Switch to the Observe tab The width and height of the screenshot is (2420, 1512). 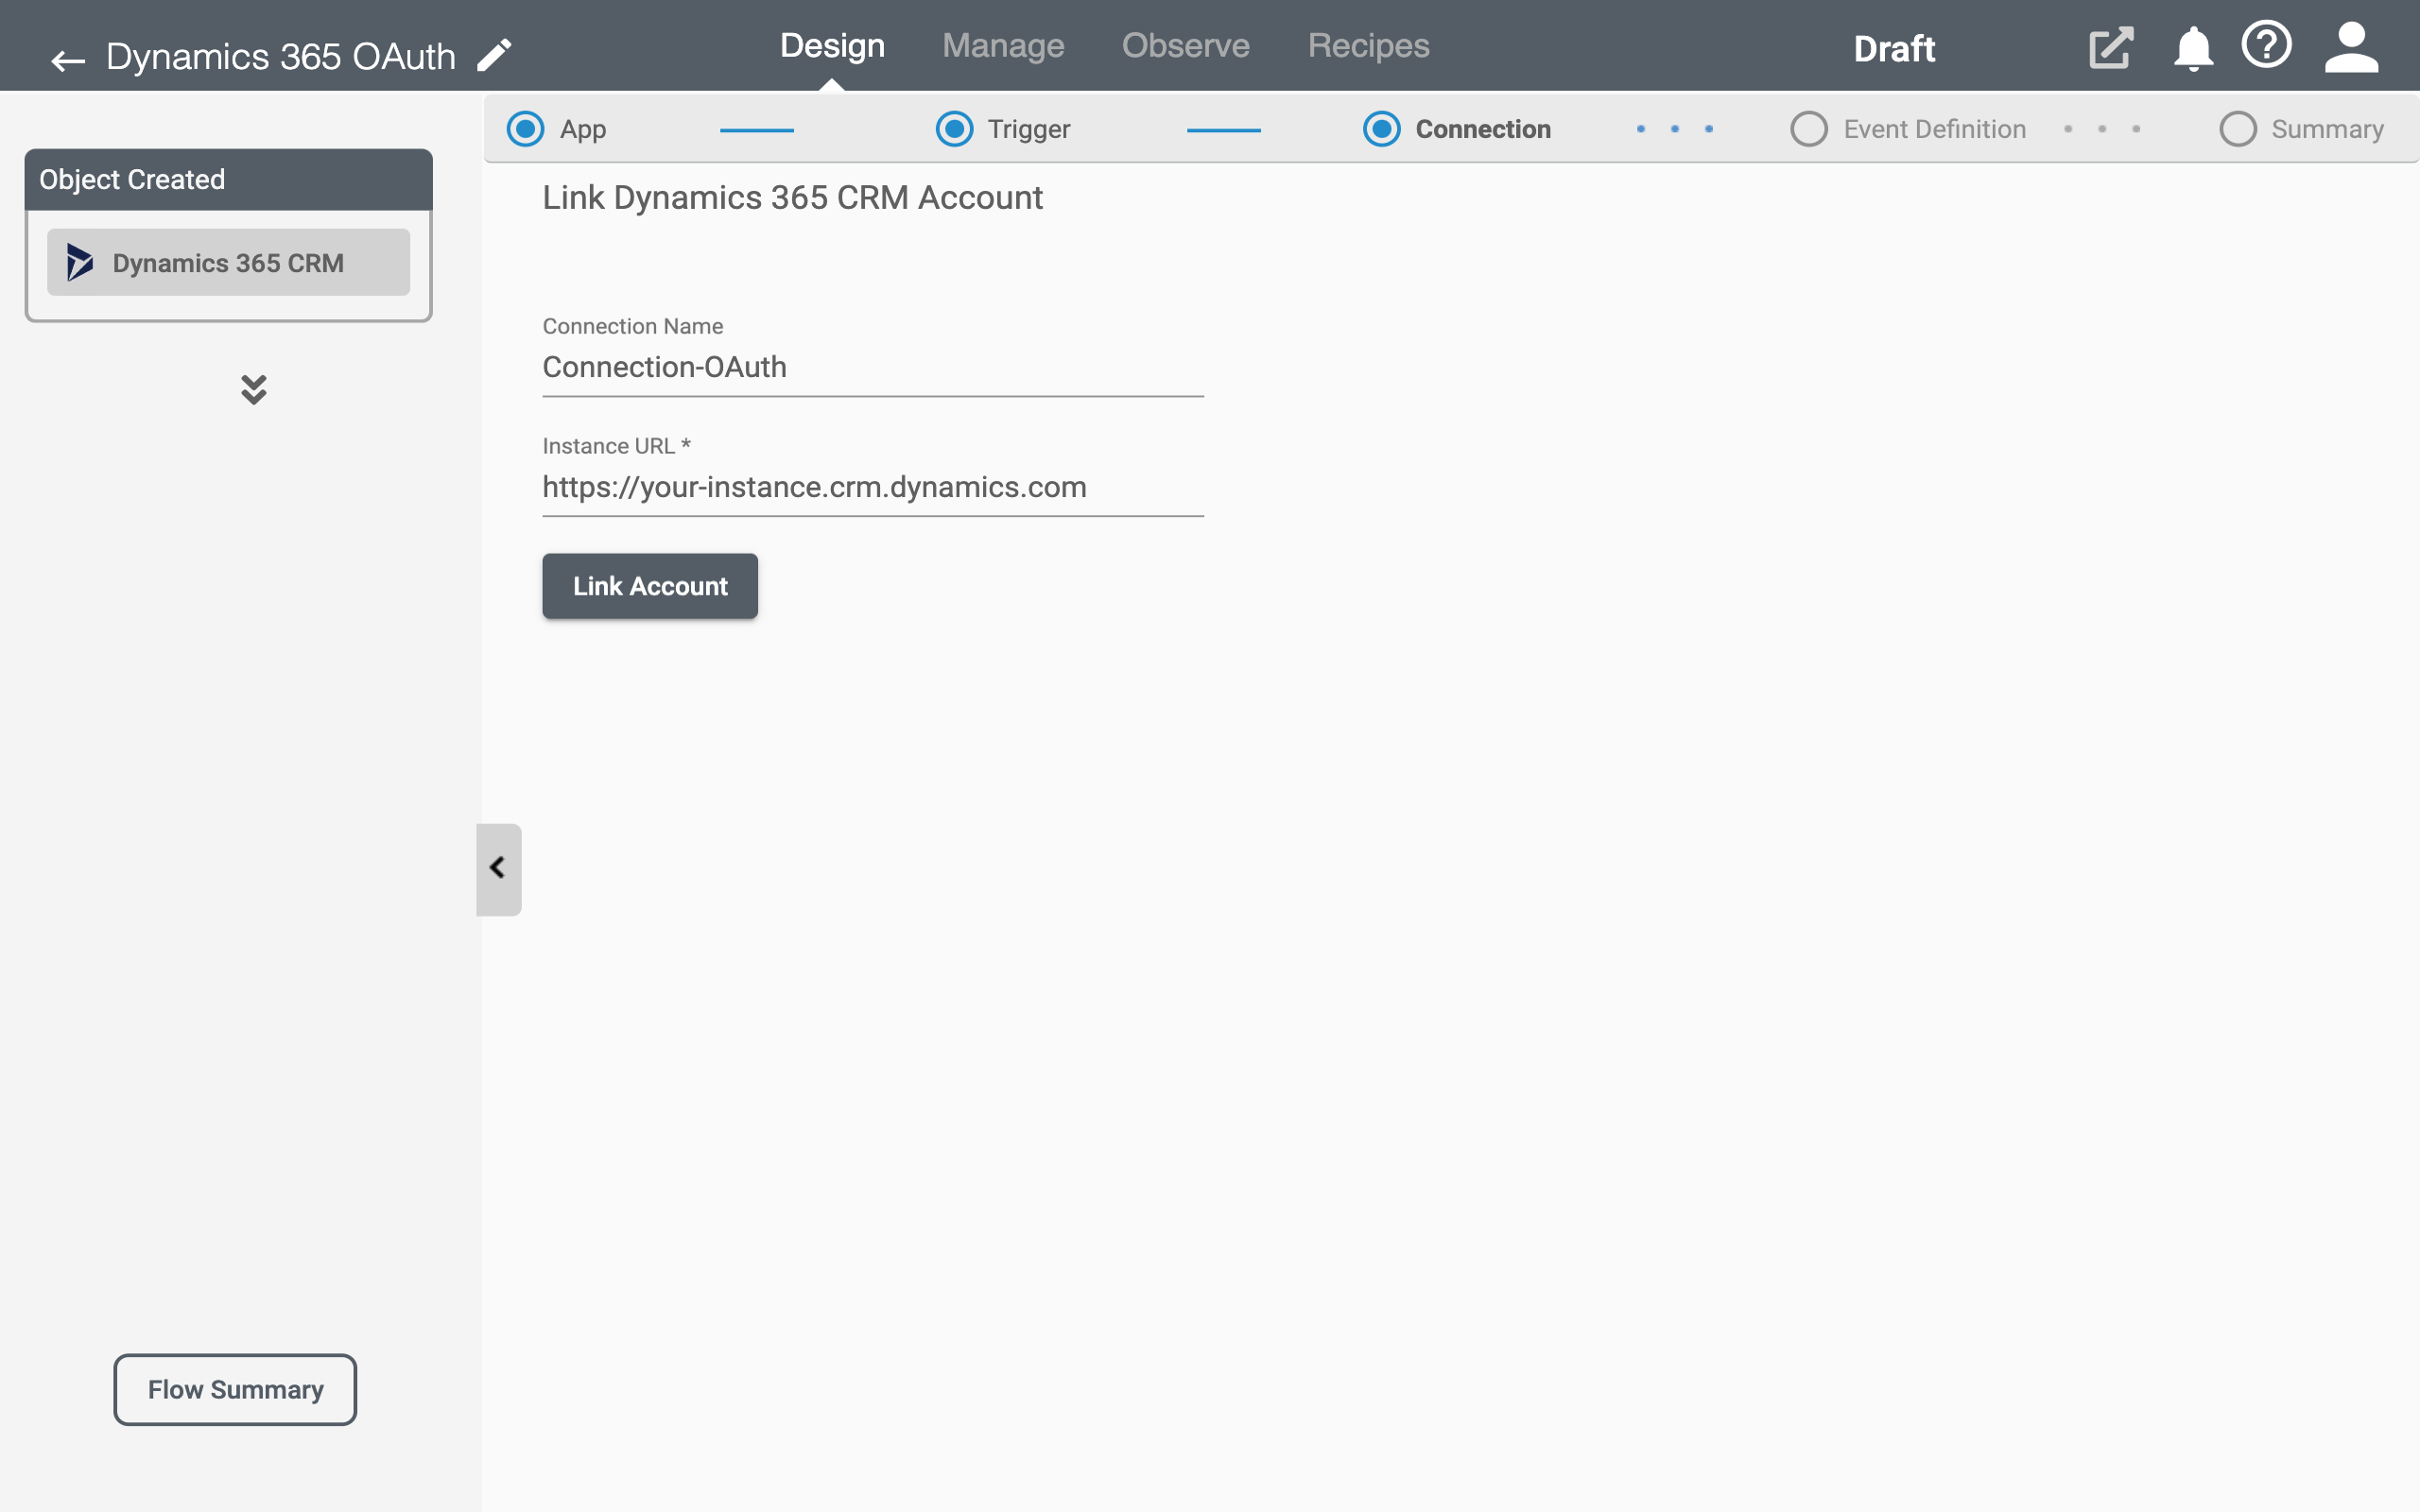coord(1184,45)
